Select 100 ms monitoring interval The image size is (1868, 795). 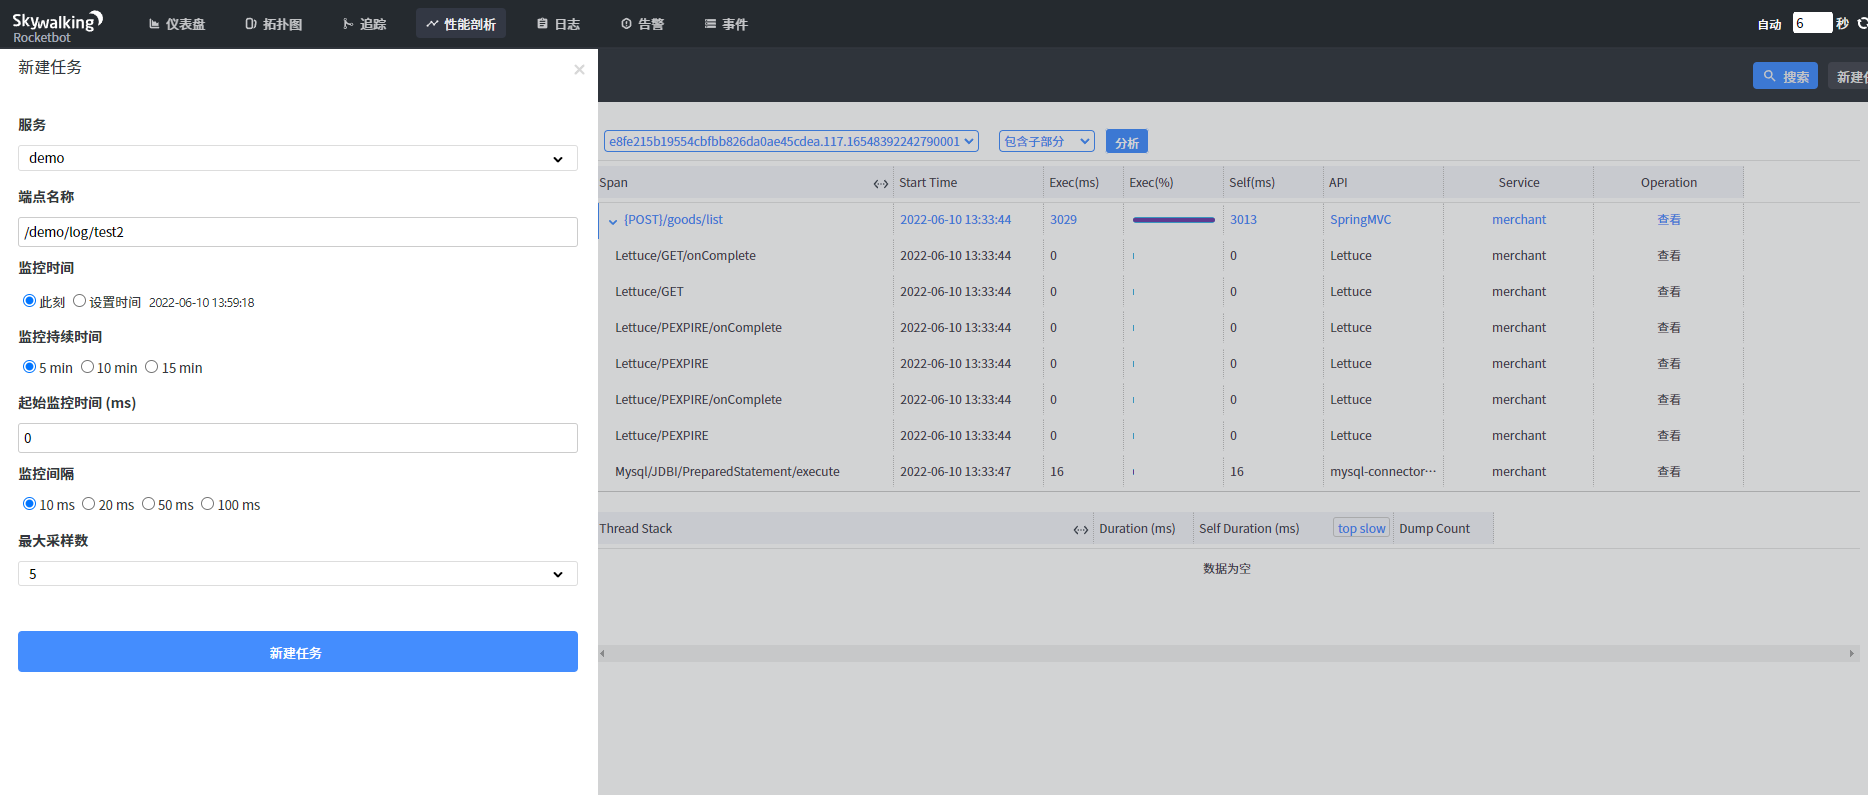coord(207,504)
